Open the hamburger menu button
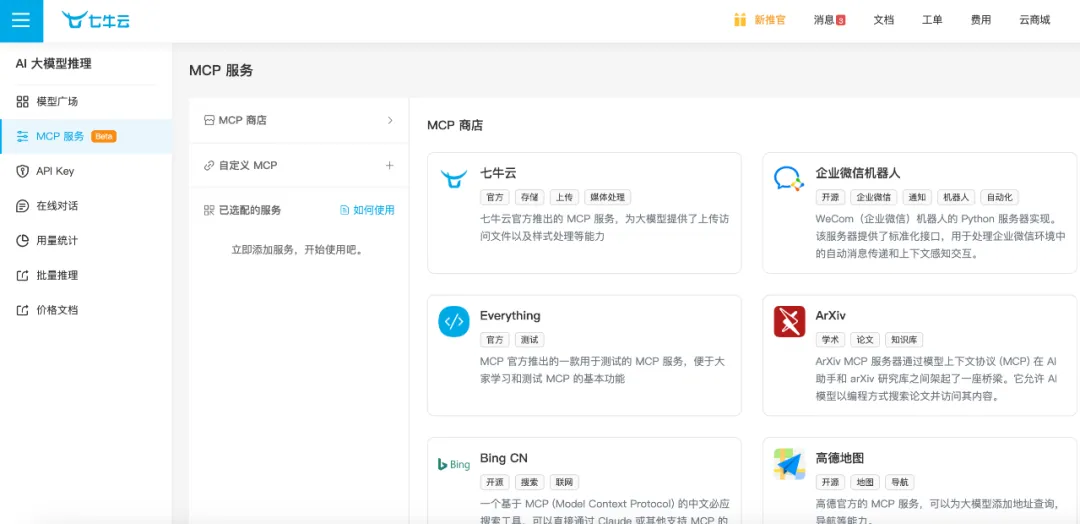The height and width of the screenshot is (524, 1080). click(x=21, y=21)
